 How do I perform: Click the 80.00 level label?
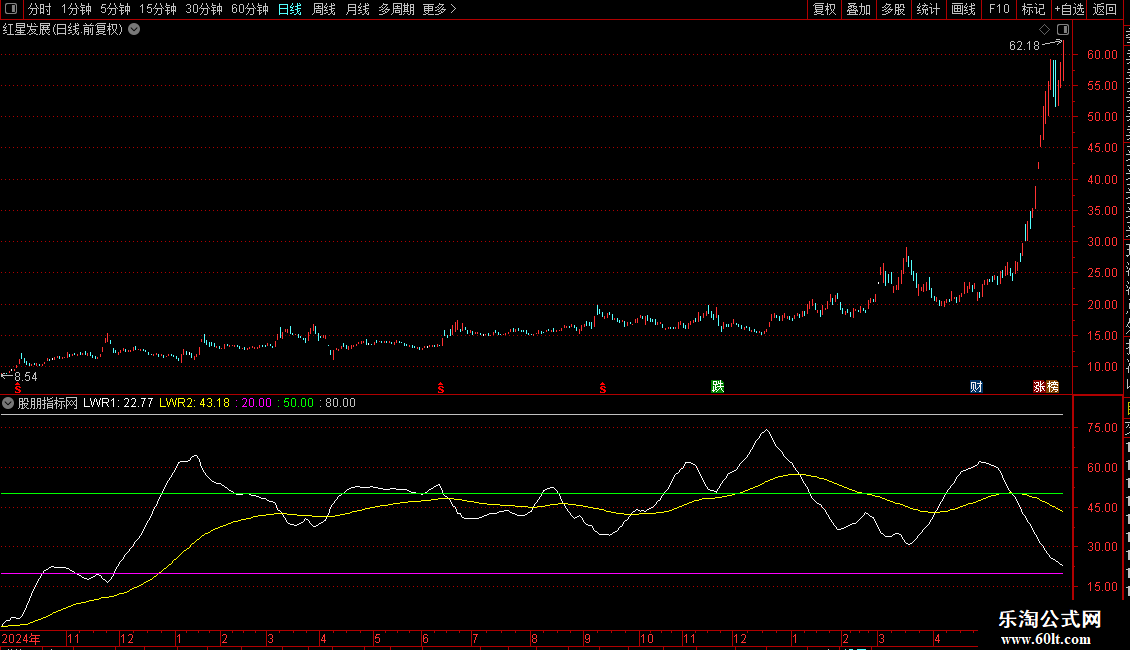click(340, 403)
